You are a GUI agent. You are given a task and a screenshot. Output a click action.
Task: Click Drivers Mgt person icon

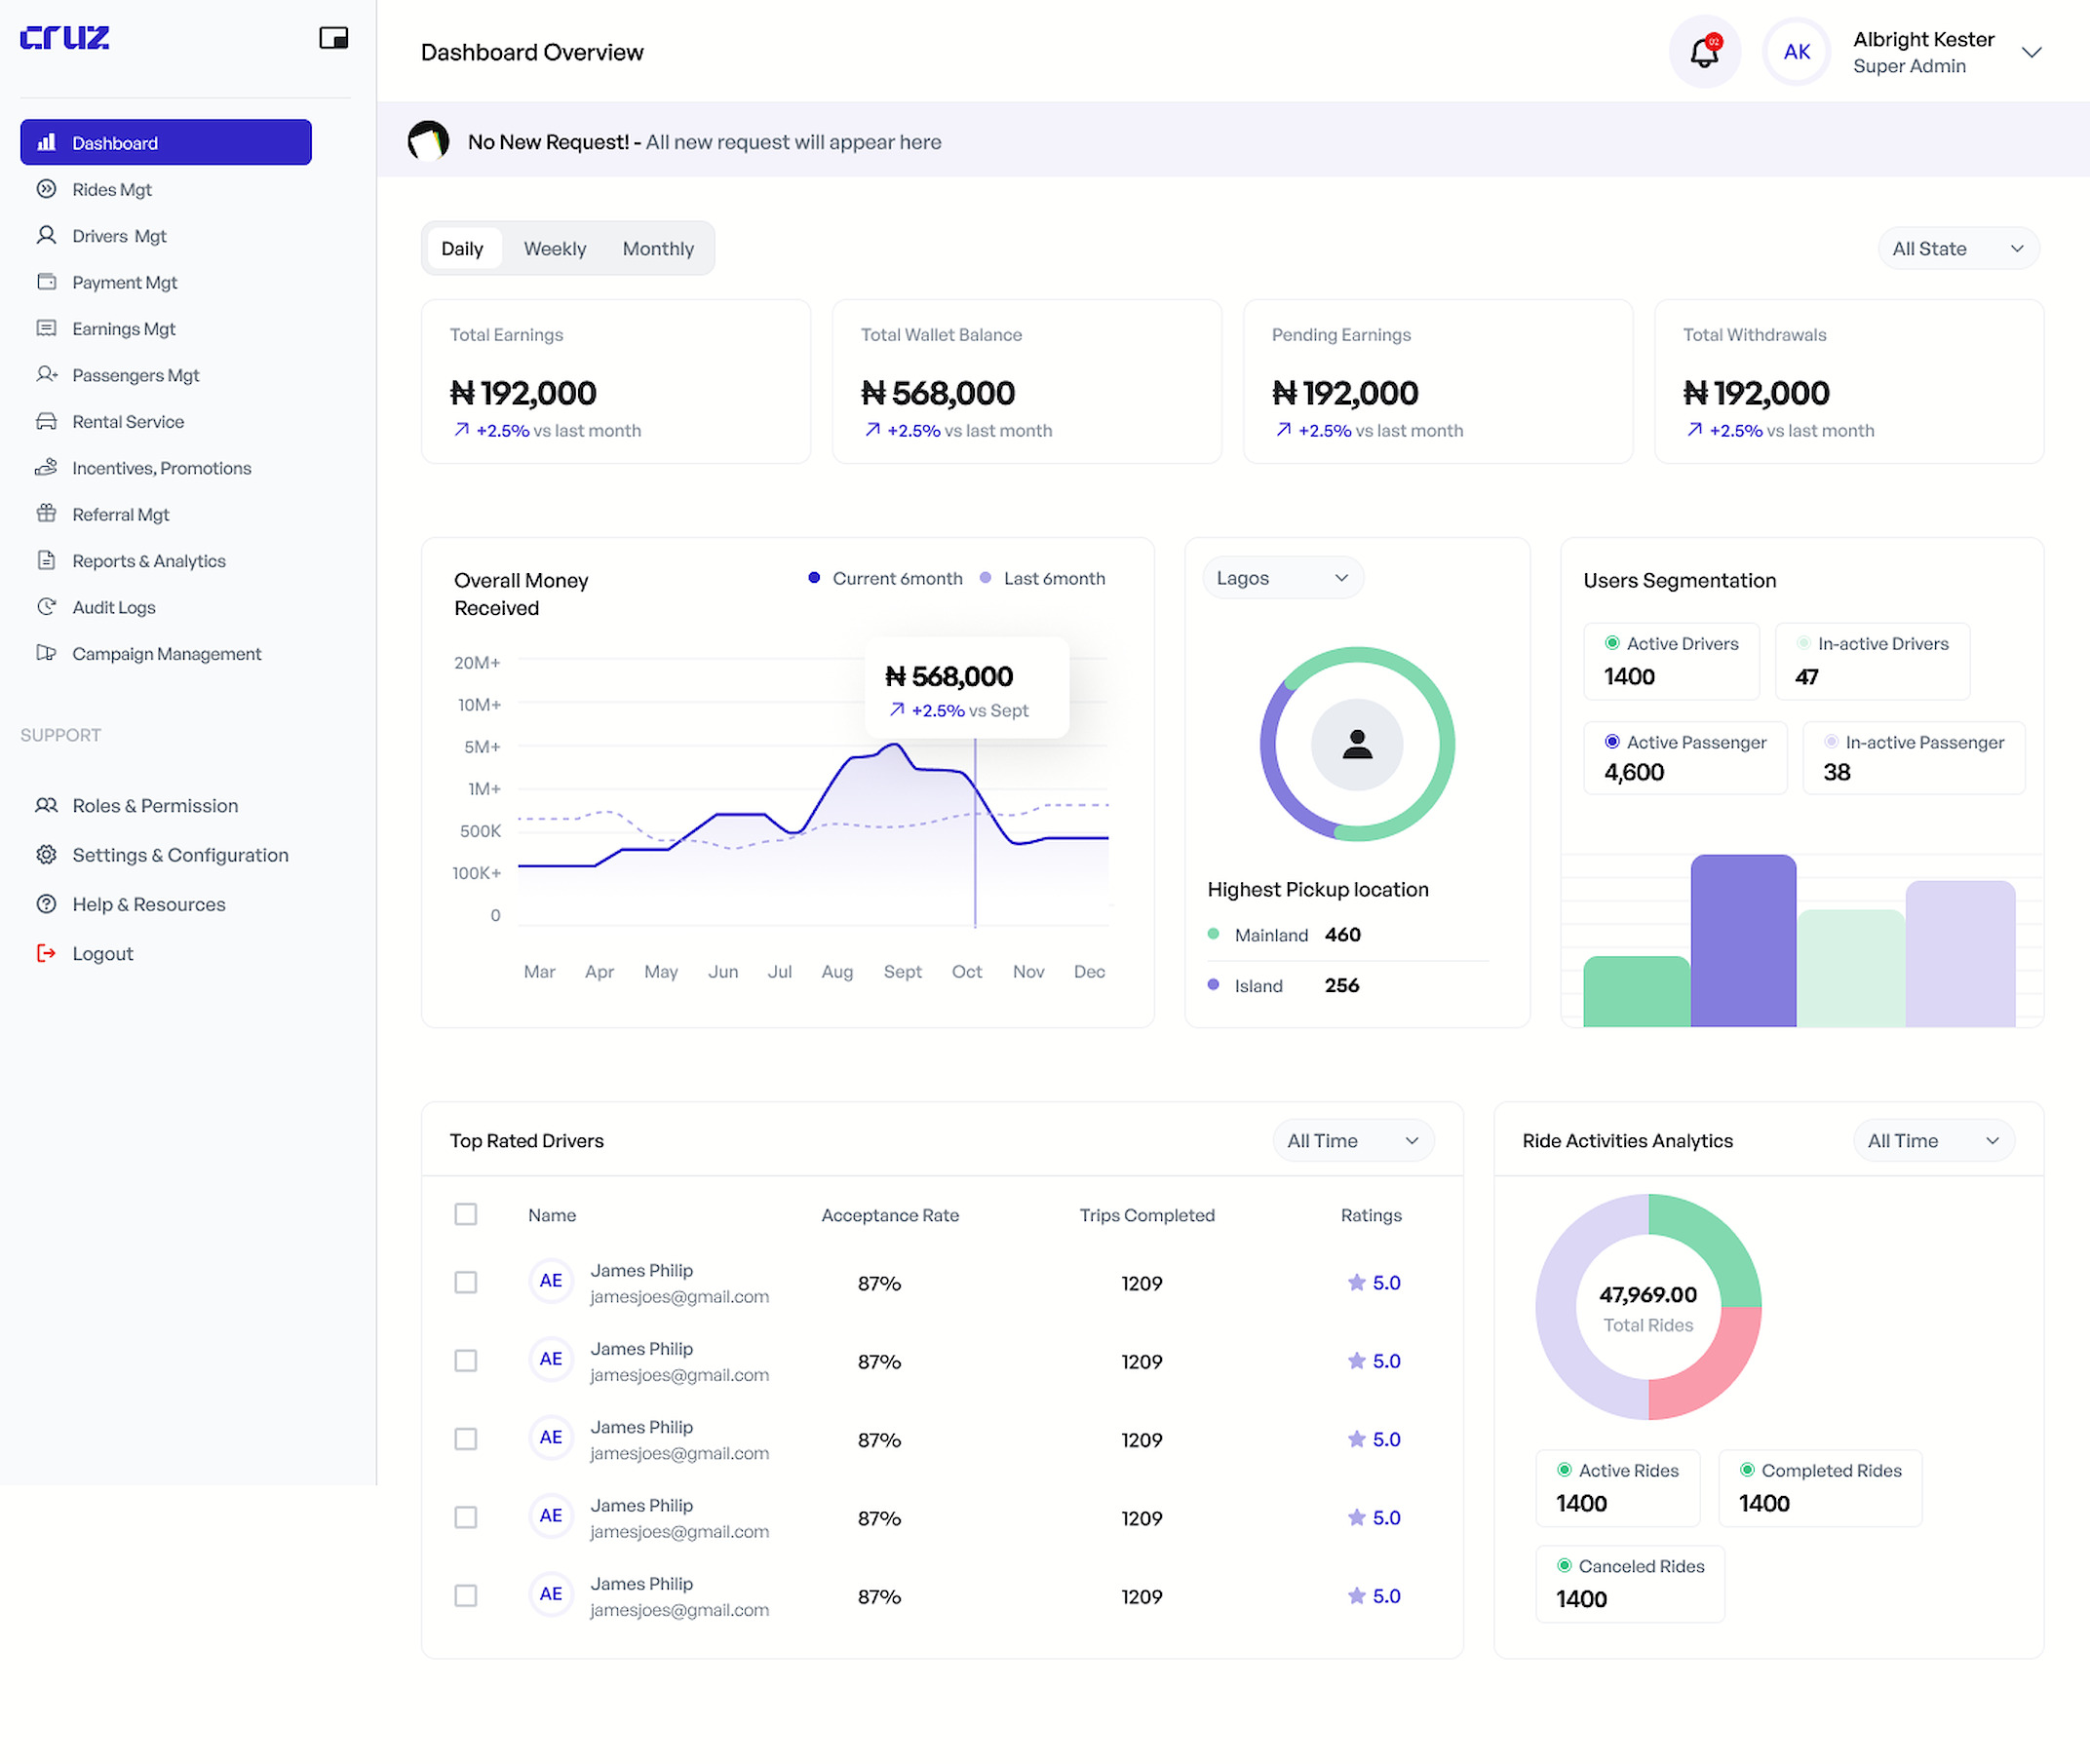click(x=46, y=235)
